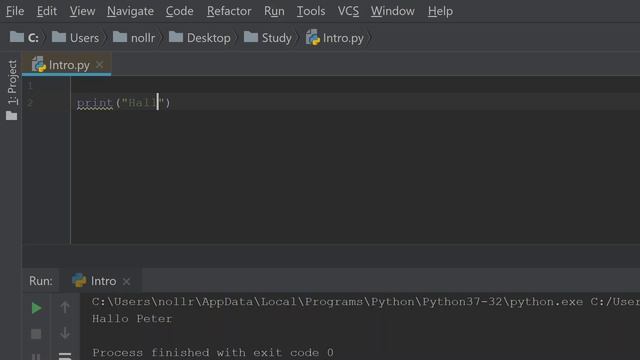Click the folder icon below Project label
The height and width of the screenshot is (360, 640).
tap(12, 116)
